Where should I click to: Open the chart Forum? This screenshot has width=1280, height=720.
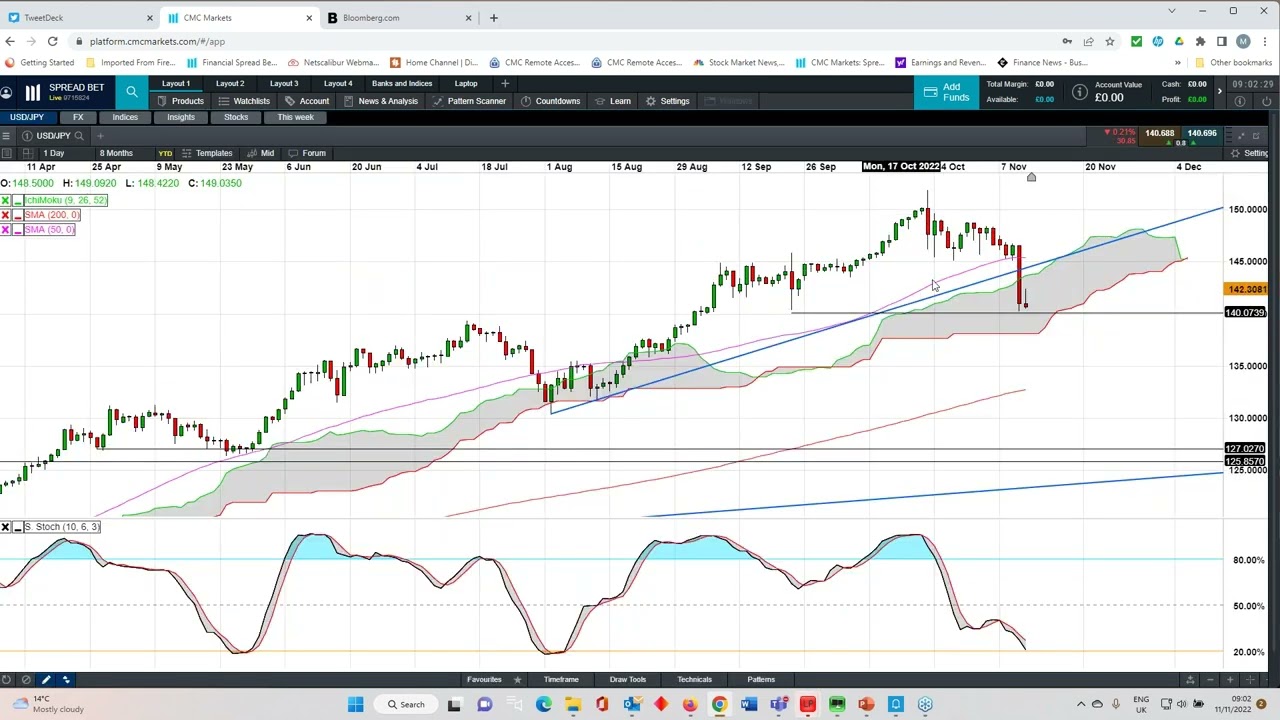point(308,153)
